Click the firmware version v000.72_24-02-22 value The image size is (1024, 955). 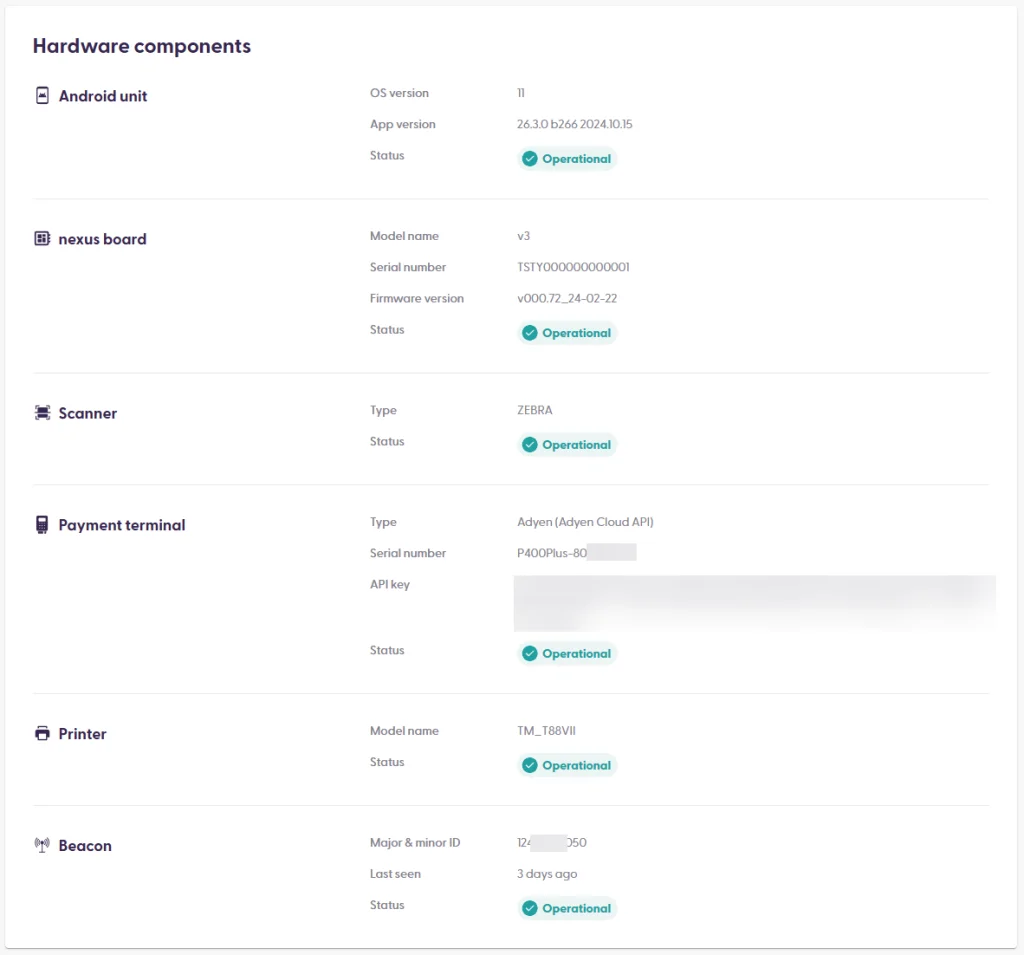[x=567, y=298]
